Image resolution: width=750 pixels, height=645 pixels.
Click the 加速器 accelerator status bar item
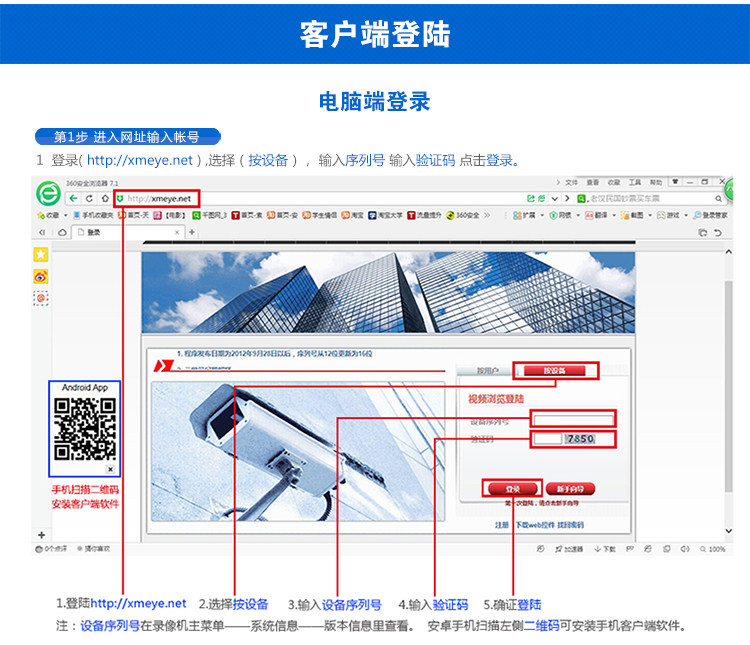click(569, 549)
